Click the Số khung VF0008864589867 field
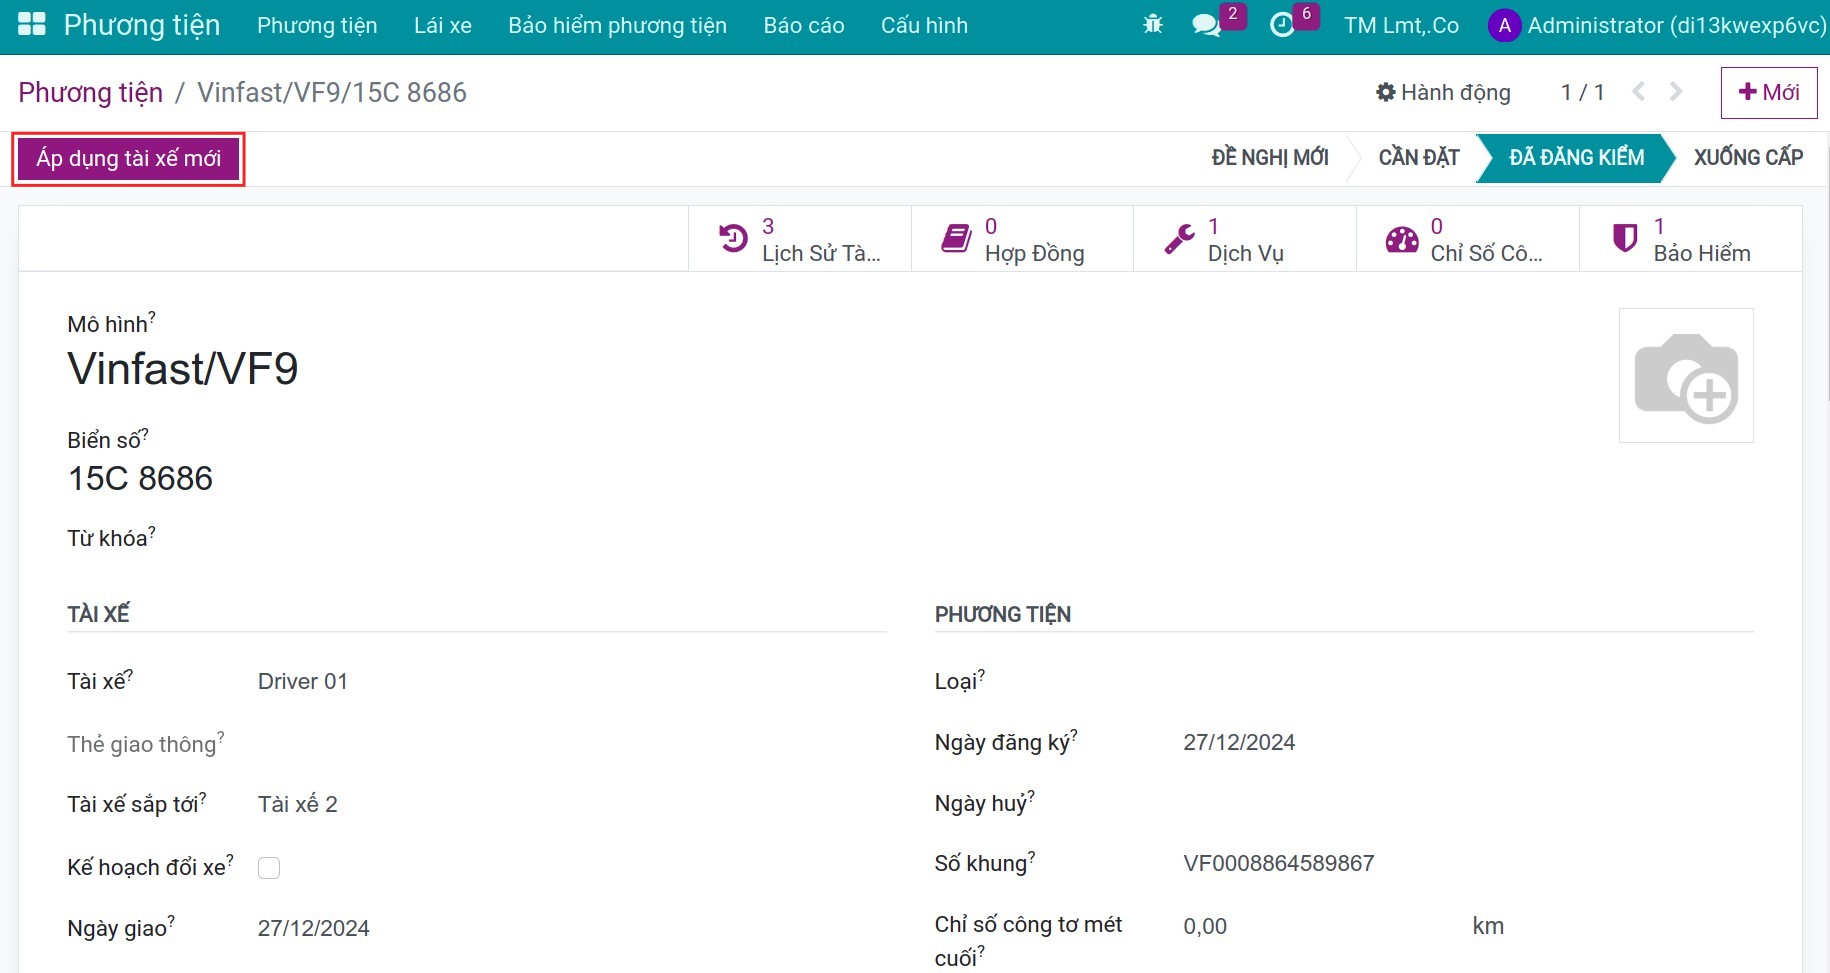The height and width of the screenshot is (973, 1830). click(x=1279, y=864)
